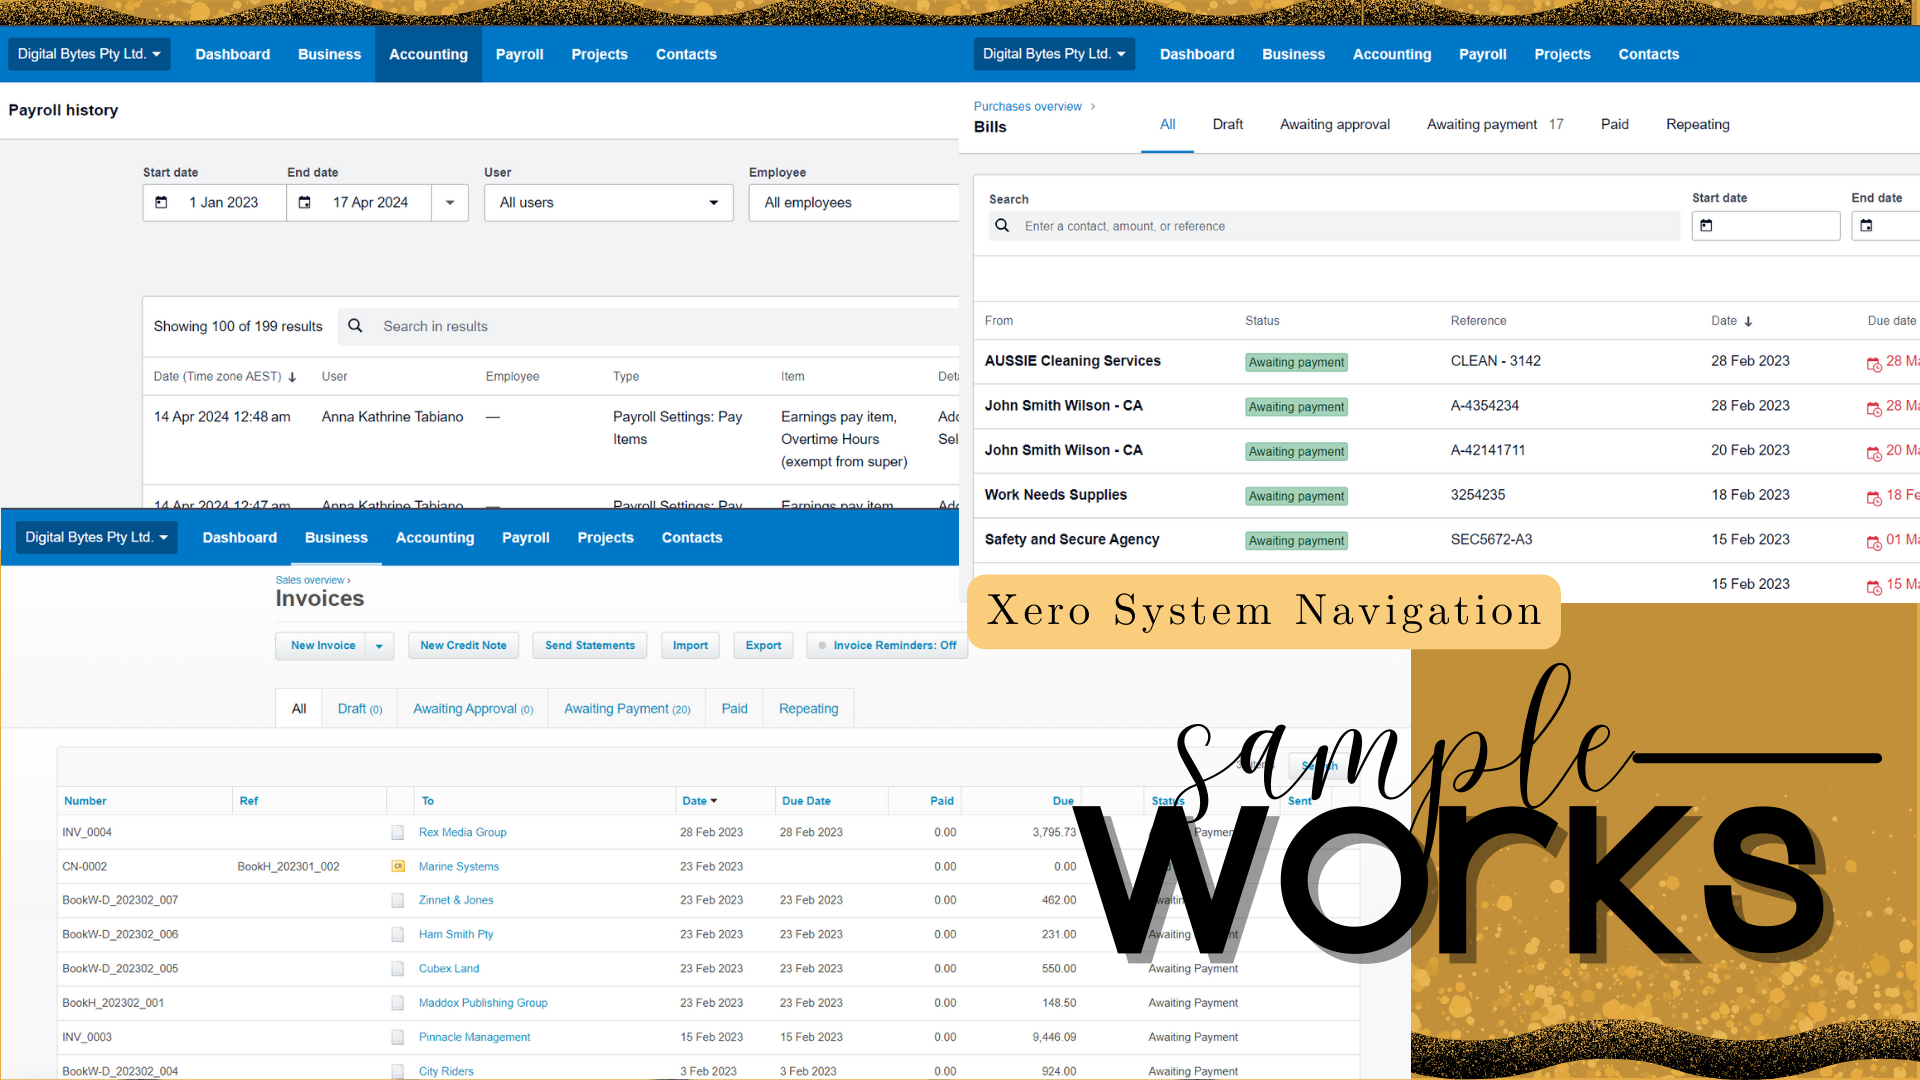Click the document icon beside Rex Media Group
This screenshot has height=1080, width=1920.
397,833
